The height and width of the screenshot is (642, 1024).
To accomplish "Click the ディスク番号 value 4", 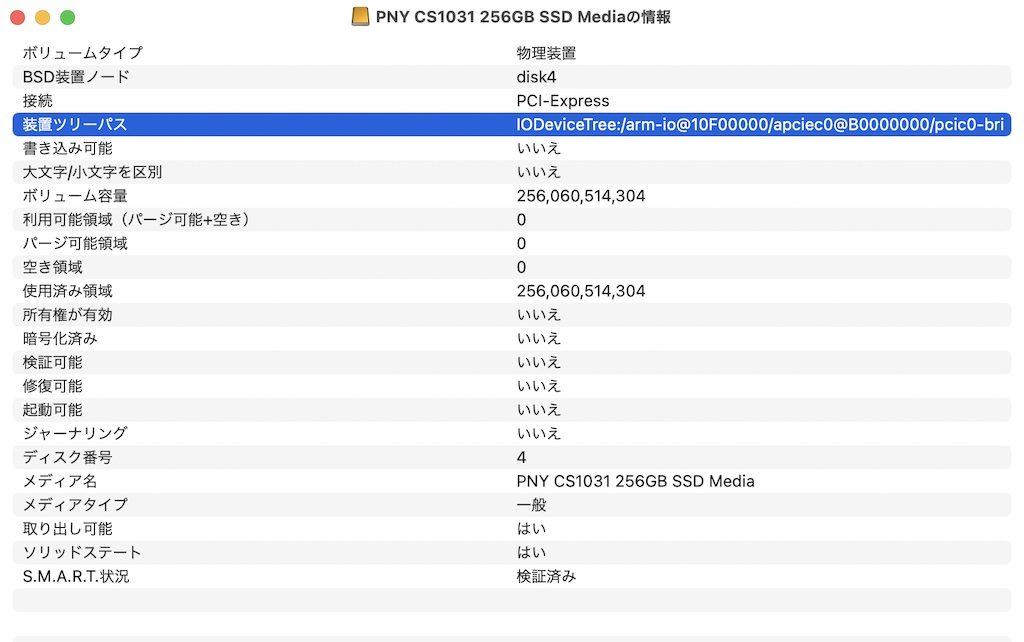I will [x=521, y=457].
